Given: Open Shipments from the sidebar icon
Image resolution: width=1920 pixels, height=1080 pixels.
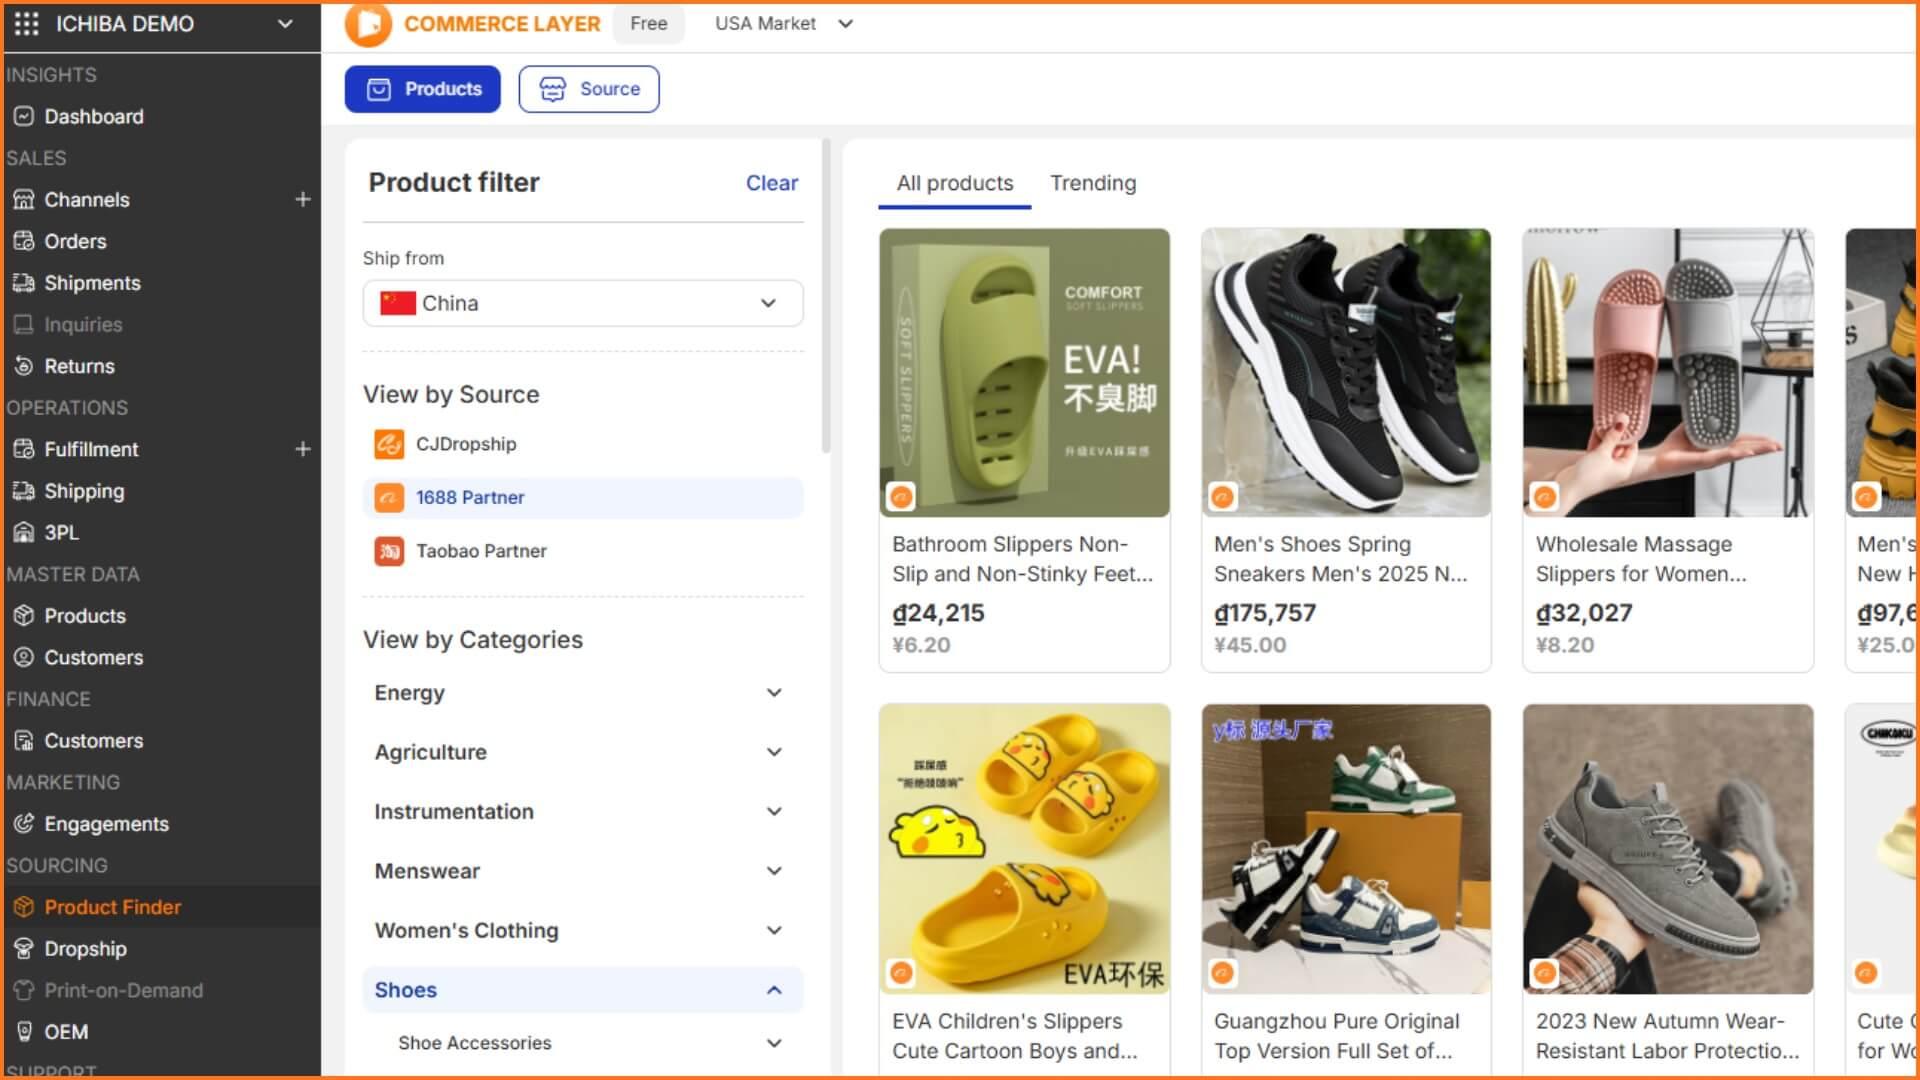Looking at the screenshot, I should click(24, 283).
